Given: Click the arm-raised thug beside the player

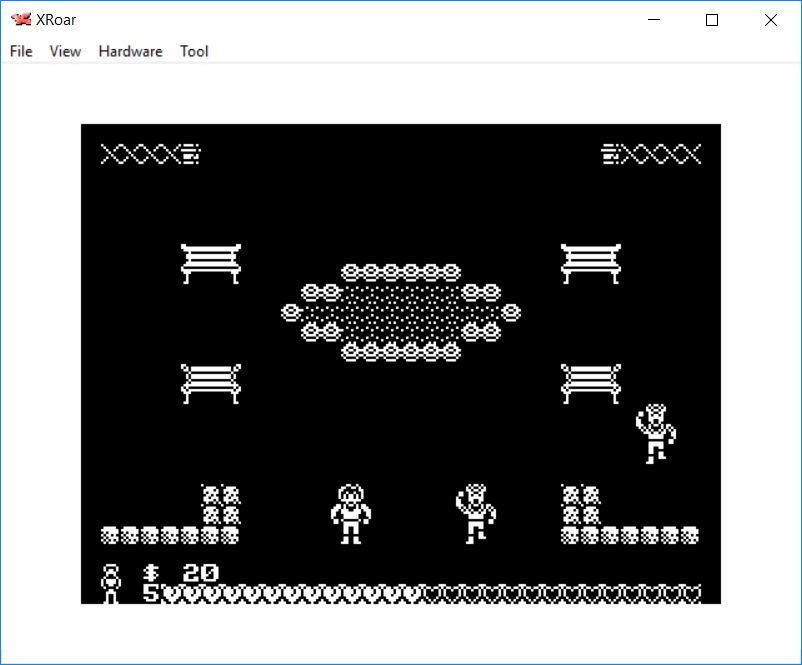Looking at the screenshot, I should [x=476, y=513].
